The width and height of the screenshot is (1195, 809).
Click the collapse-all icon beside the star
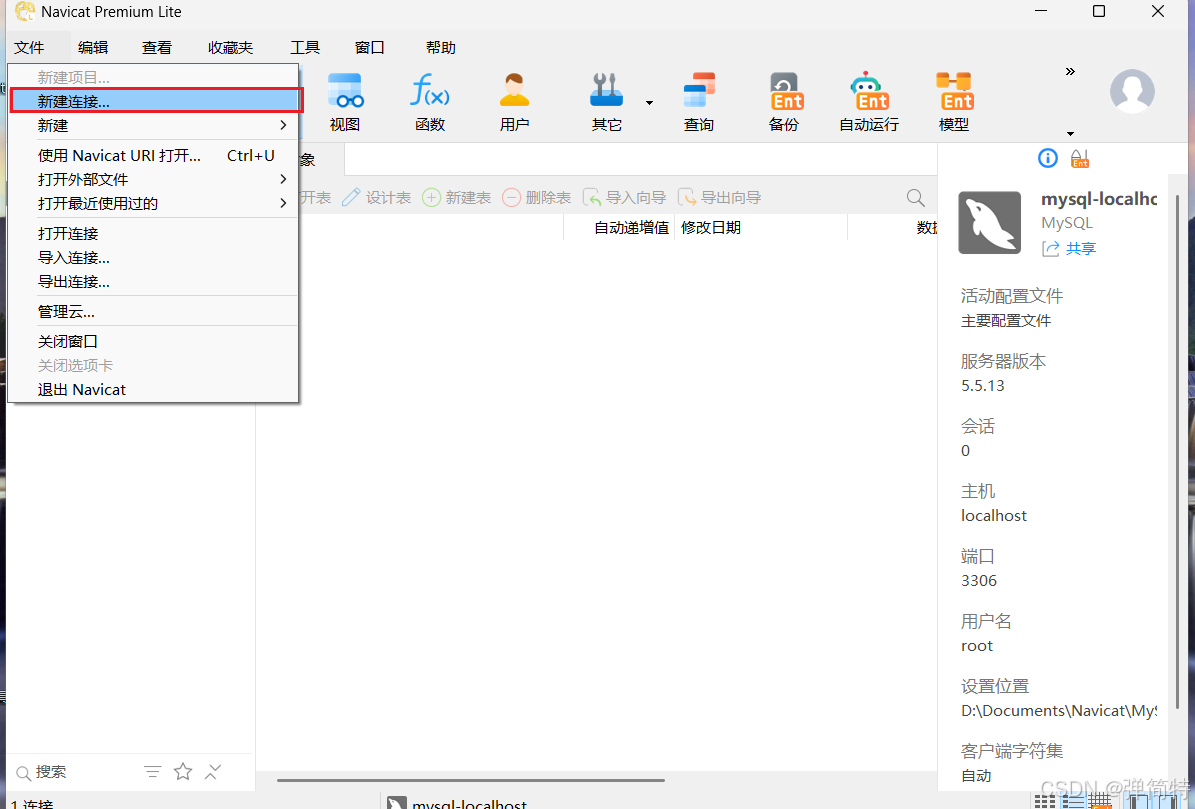[x=213, y=772]
